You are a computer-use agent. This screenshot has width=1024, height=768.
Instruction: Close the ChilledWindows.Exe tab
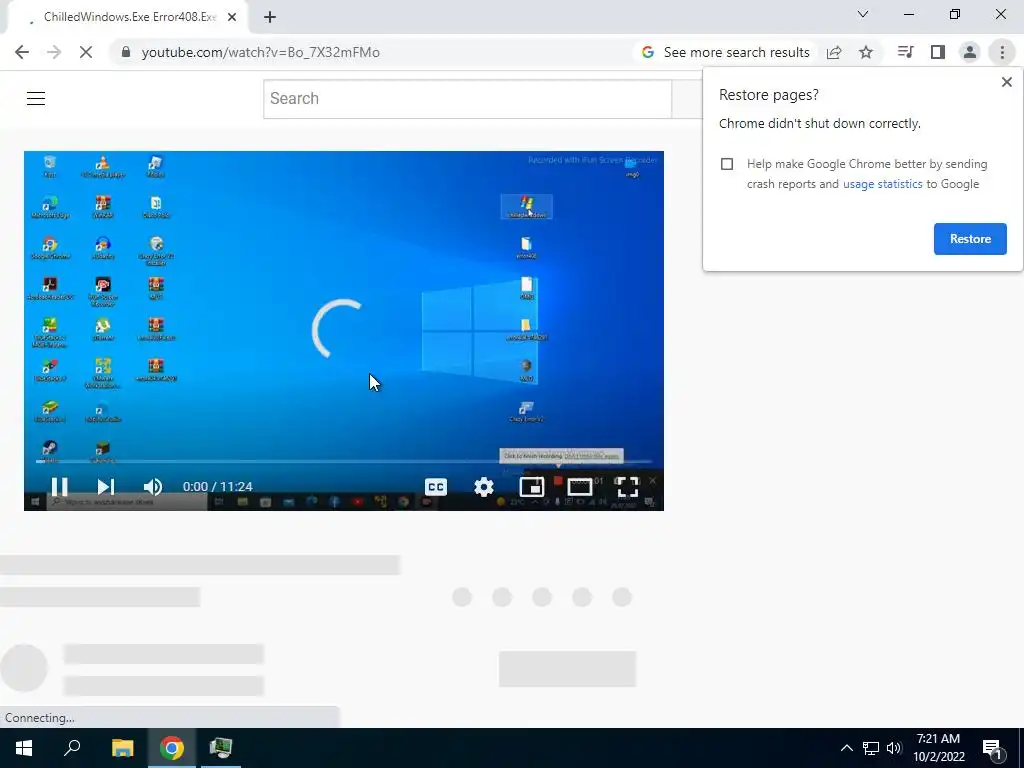coord(232,17)
